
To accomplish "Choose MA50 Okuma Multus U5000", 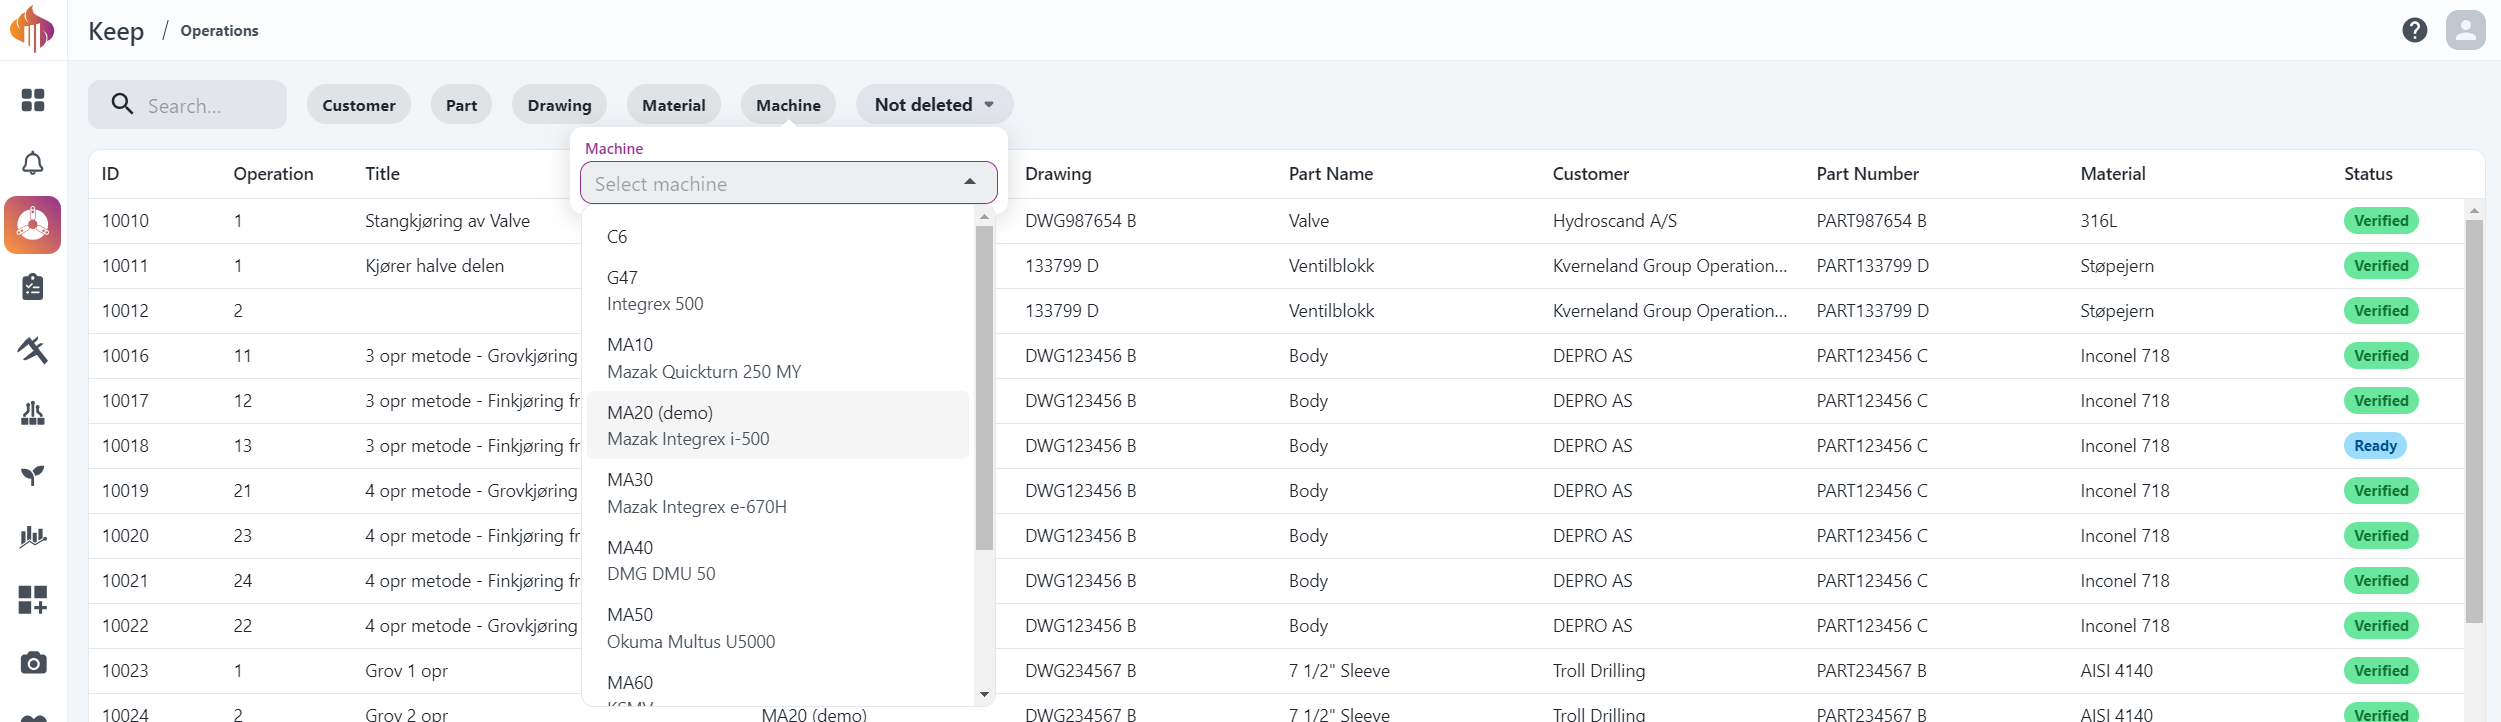I will (x=778, y=628).
